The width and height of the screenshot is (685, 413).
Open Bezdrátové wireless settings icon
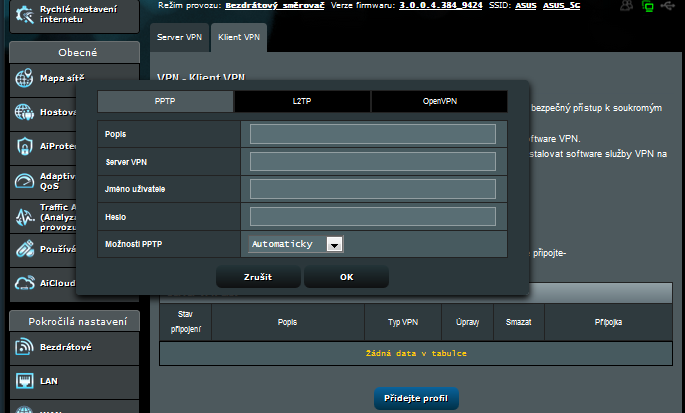(x=25, y=346)
